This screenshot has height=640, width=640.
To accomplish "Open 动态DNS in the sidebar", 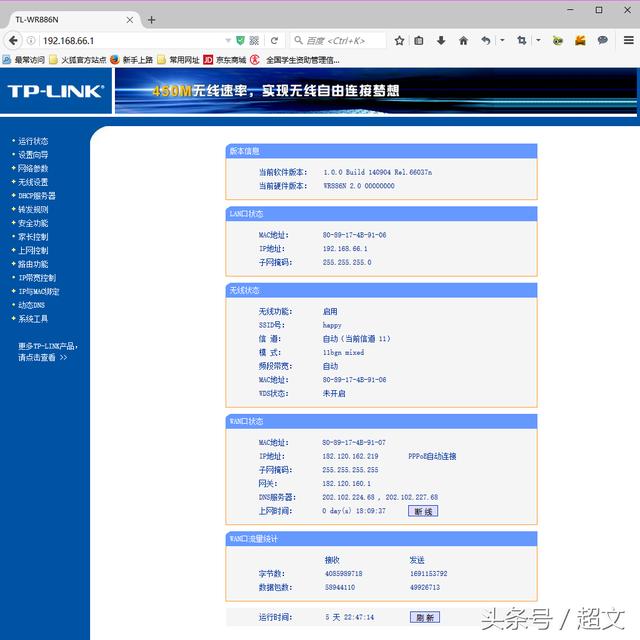I will click(x=31, y=305).
